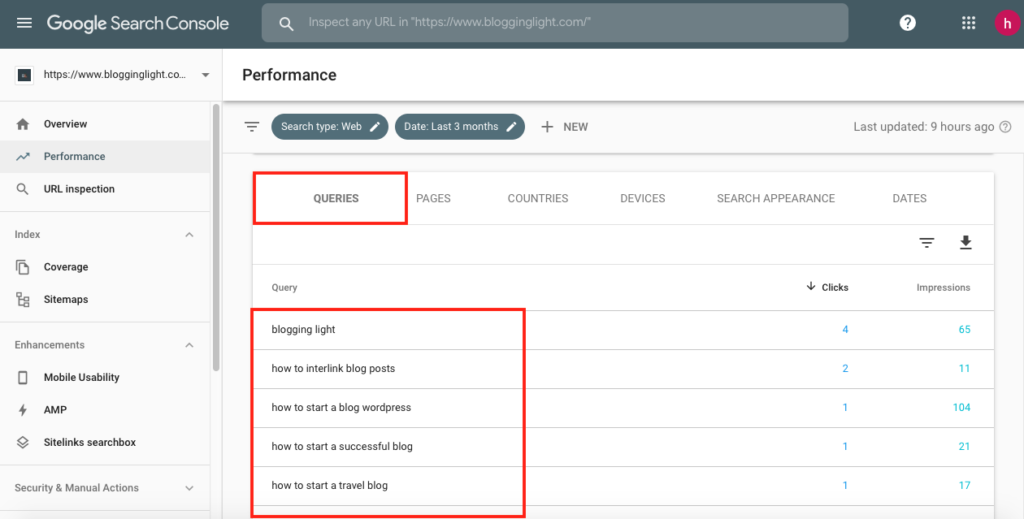Image resolution: width=1024 pixels, height=519 pixels.
Task: Click the URL inspection magnifier icon
Action: point(23,189)
